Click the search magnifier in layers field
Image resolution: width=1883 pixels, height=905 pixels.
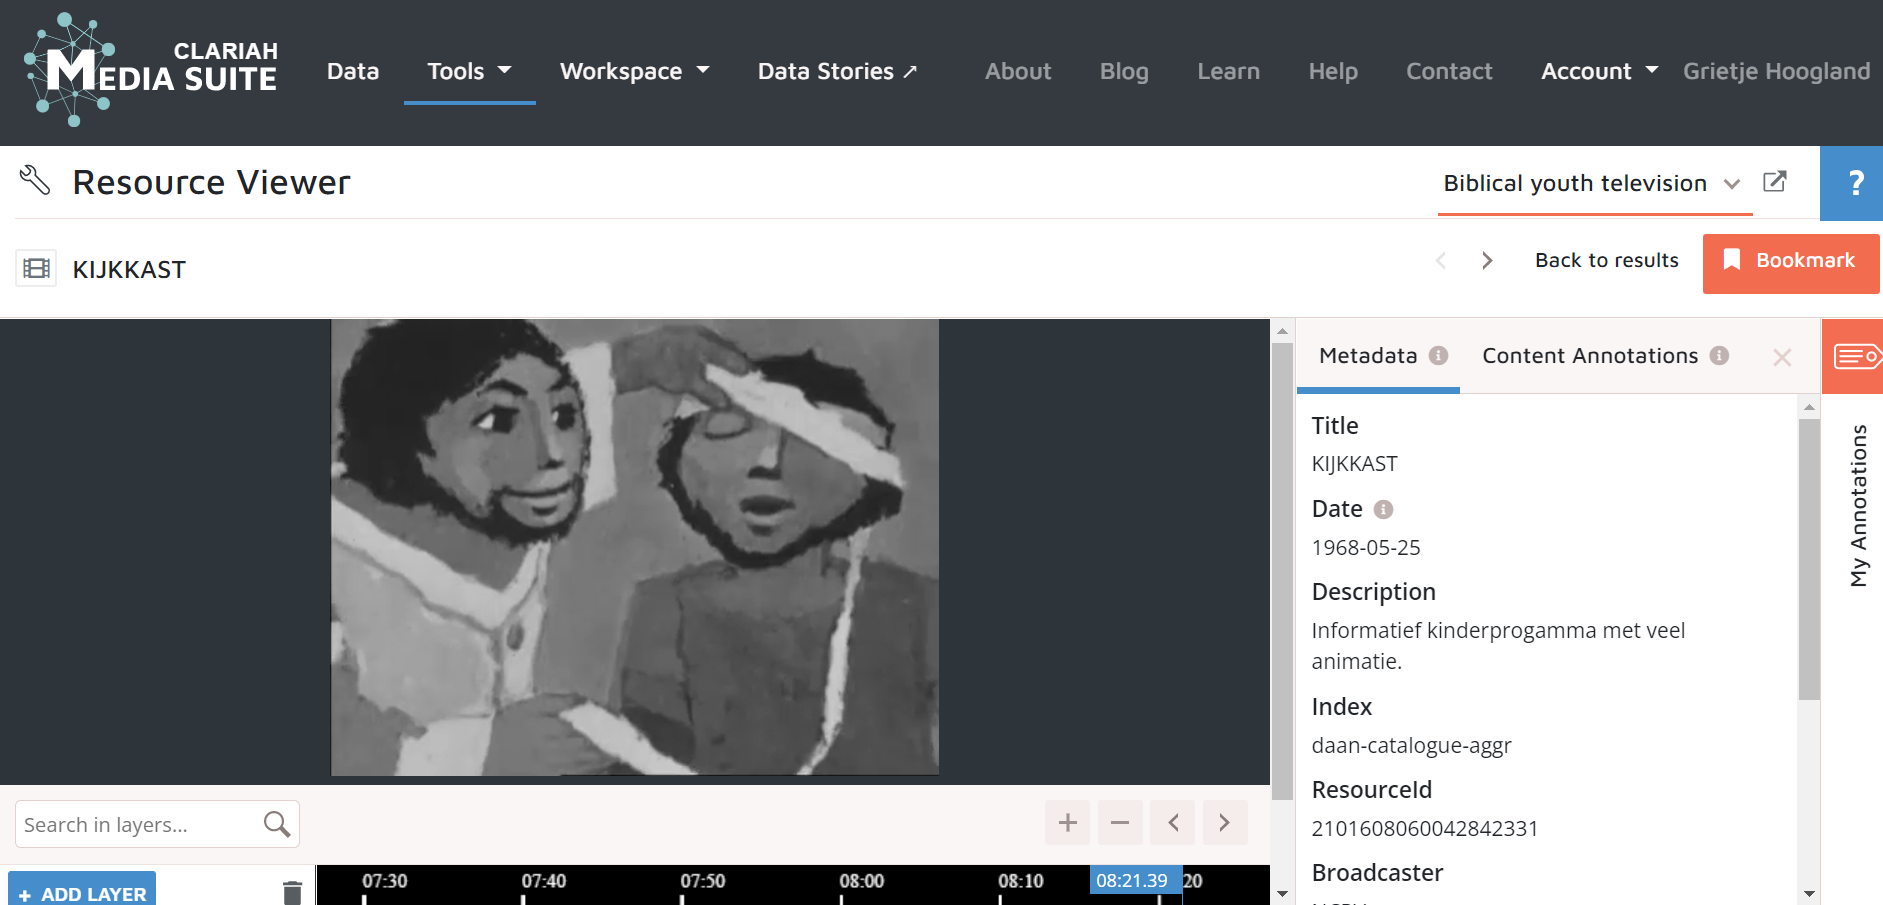pos(277,824)
